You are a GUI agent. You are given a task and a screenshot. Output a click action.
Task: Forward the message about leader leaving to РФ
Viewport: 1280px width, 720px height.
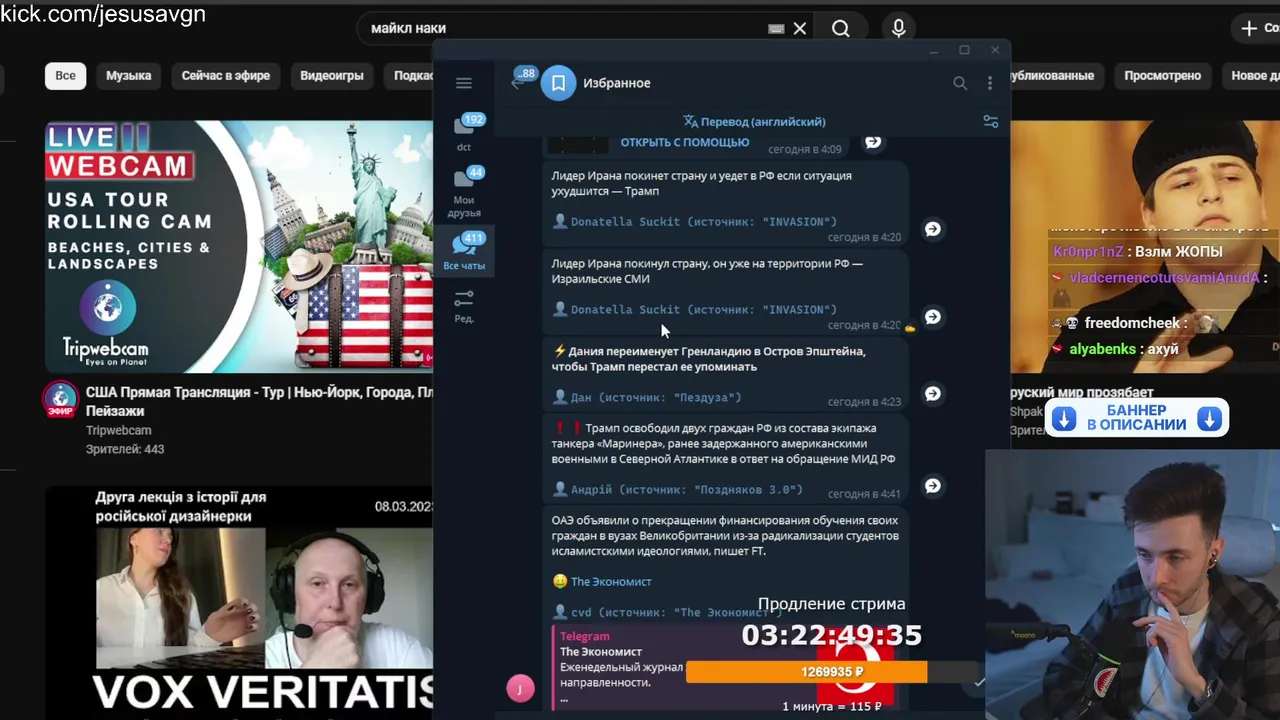(932, 229)
